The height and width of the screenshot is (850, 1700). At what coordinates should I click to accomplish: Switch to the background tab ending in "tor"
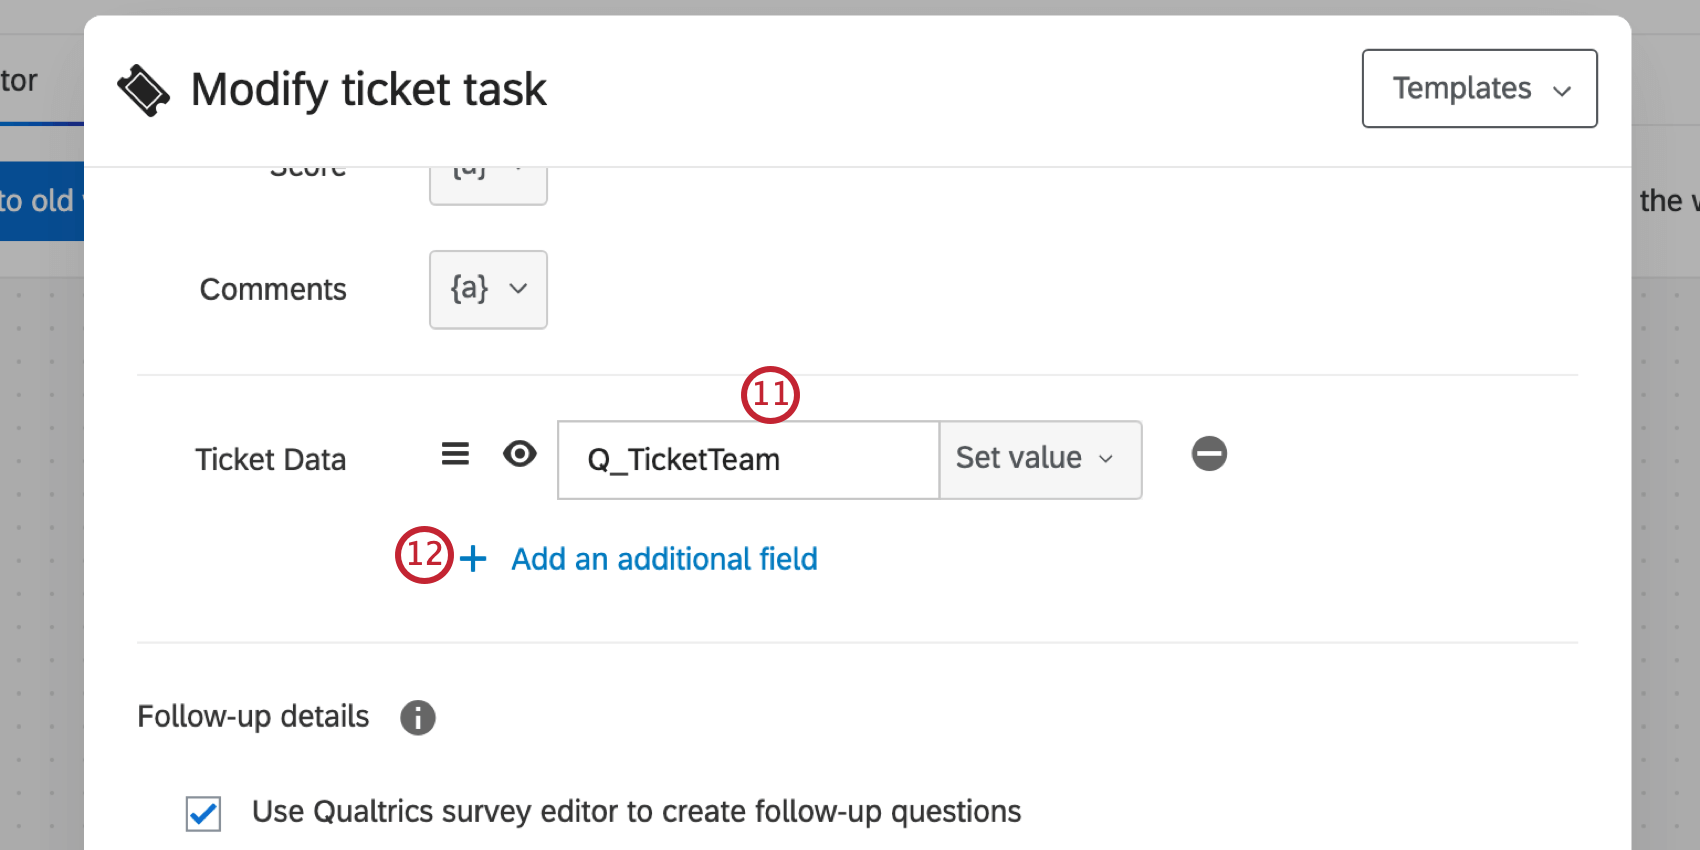pyautogui.click(x=20, y=81)
